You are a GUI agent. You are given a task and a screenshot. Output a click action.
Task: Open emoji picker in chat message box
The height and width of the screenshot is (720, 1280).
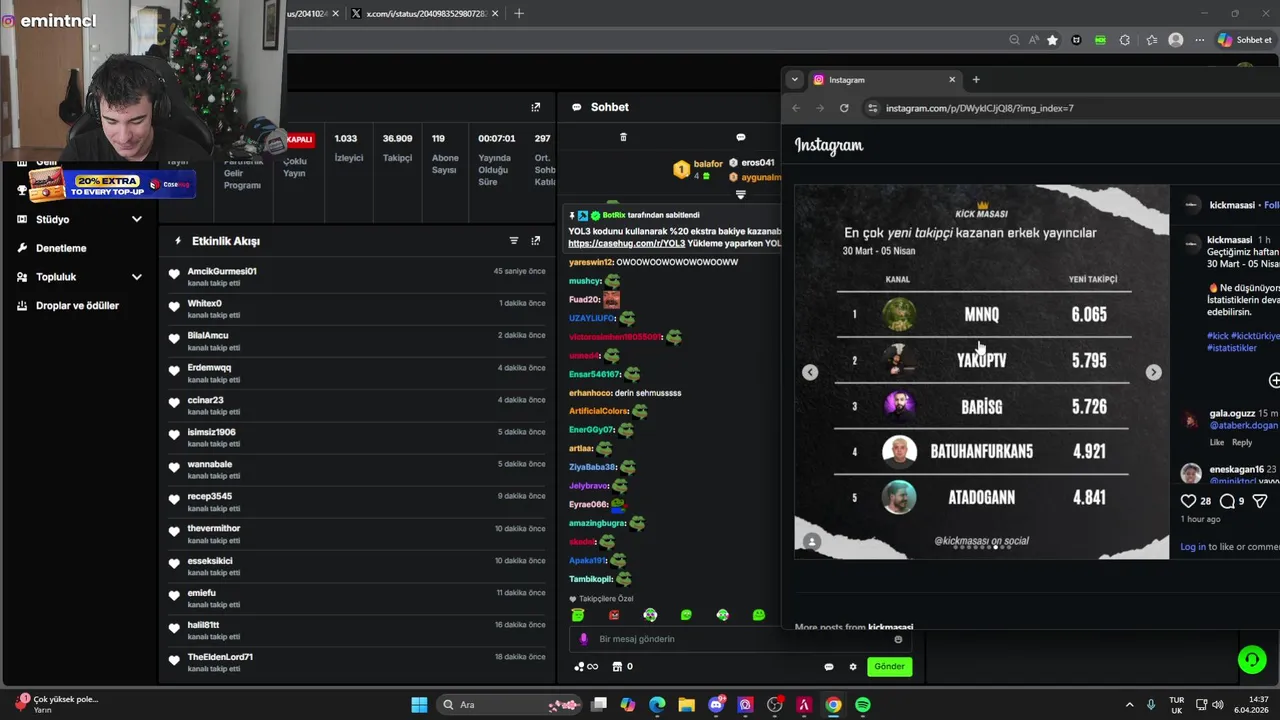(898, 639)
